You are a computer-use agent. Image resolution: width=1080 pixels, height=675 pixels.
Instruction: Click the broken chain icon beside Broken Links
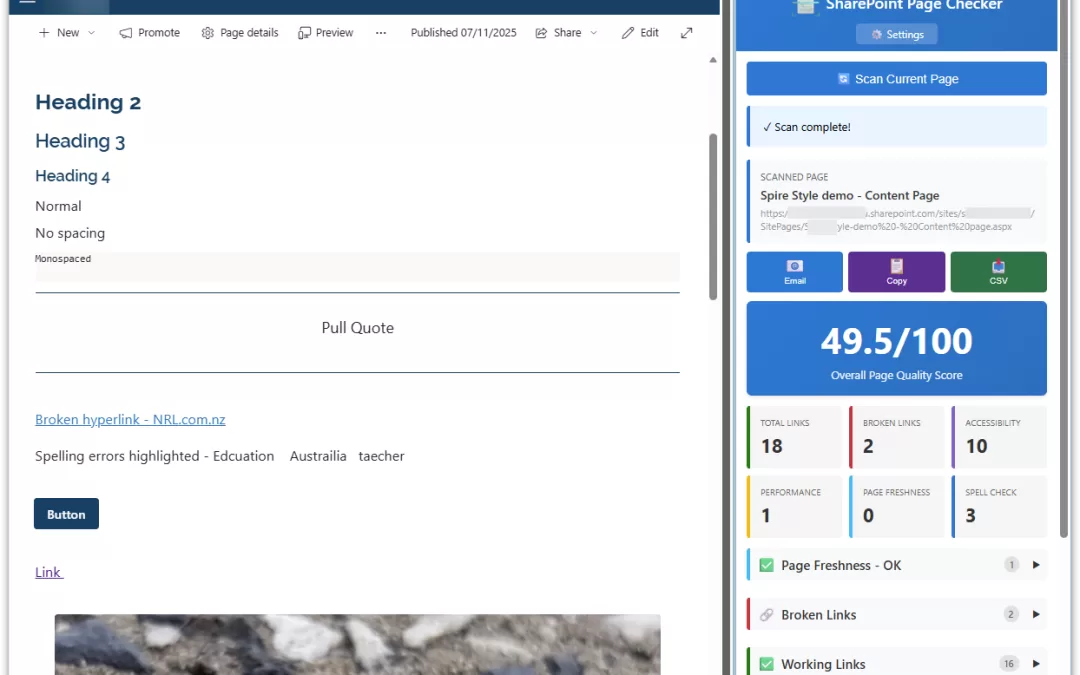coord(766,614)
